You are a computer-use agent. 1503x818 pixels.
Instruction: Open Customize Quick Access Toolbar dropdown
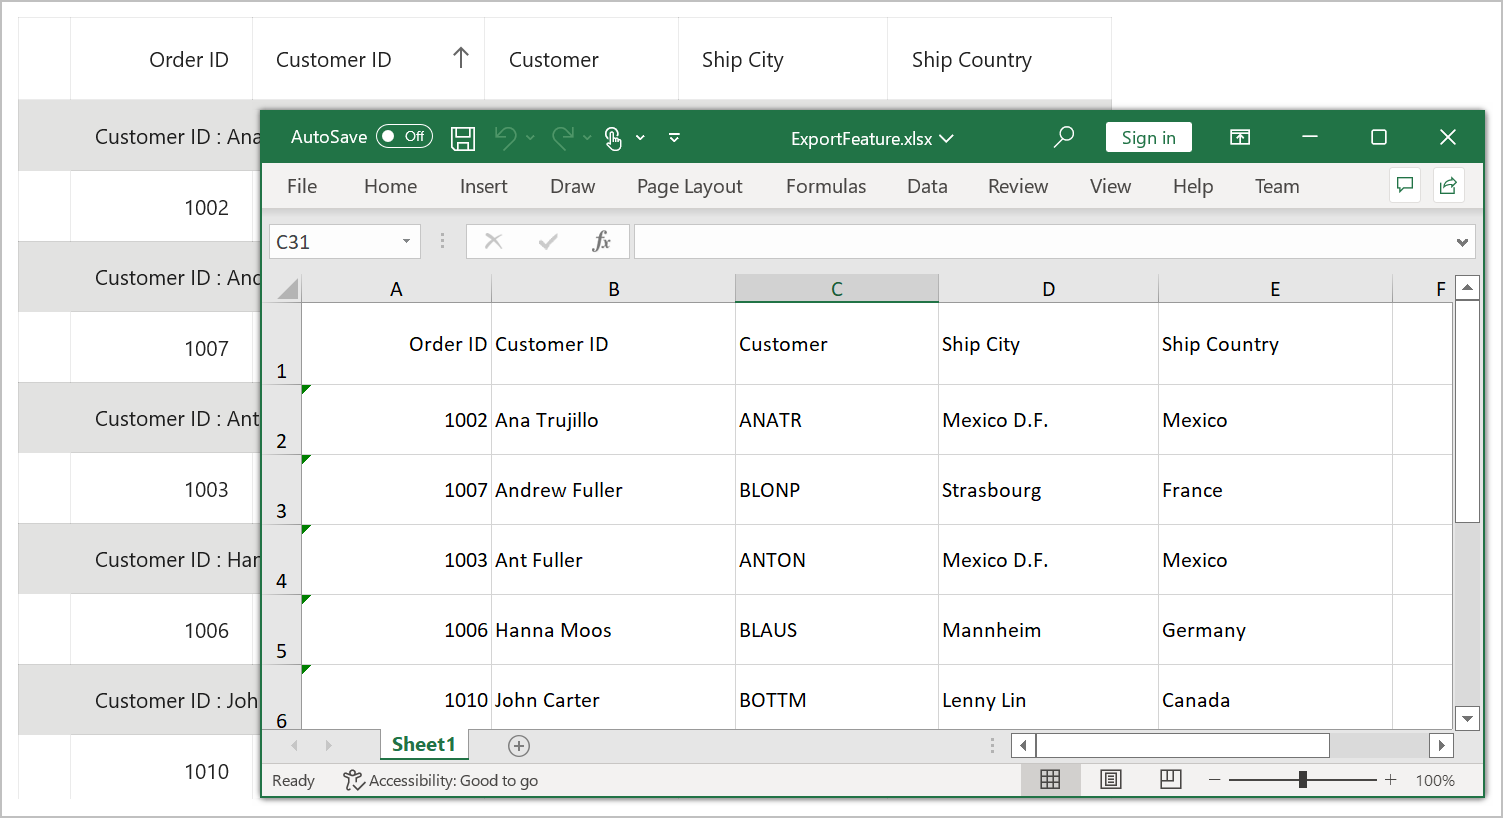[675, 138]
